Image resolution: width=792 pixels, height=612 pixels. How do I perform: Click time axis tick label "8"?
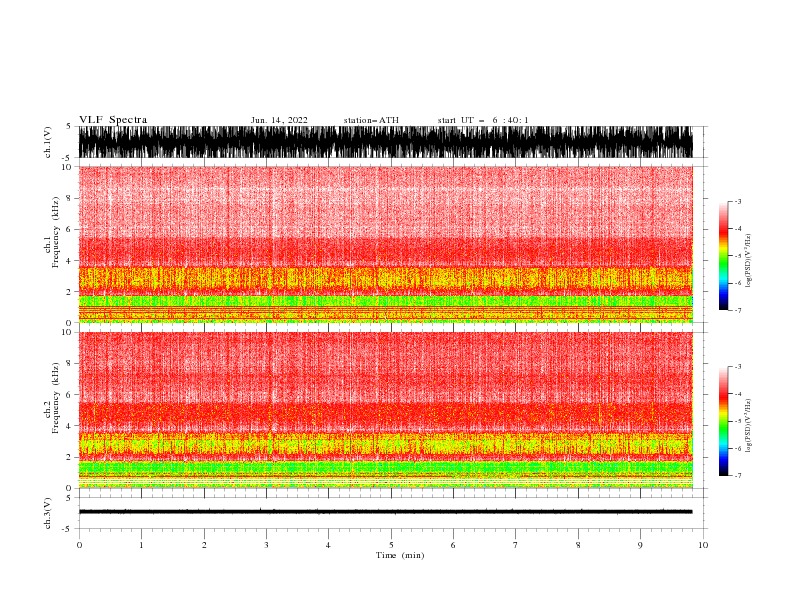[x=578, y=545]
